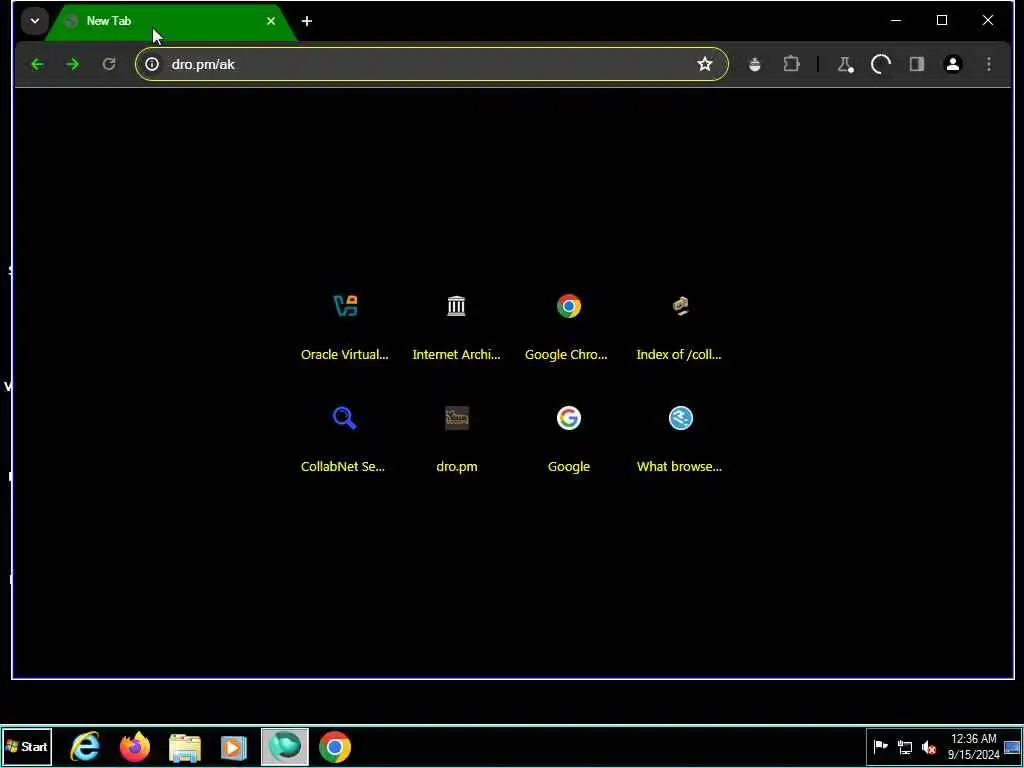This screenshot has height=768, width=1024.
Task: Open Google shortcut tile
Action: 568,440
